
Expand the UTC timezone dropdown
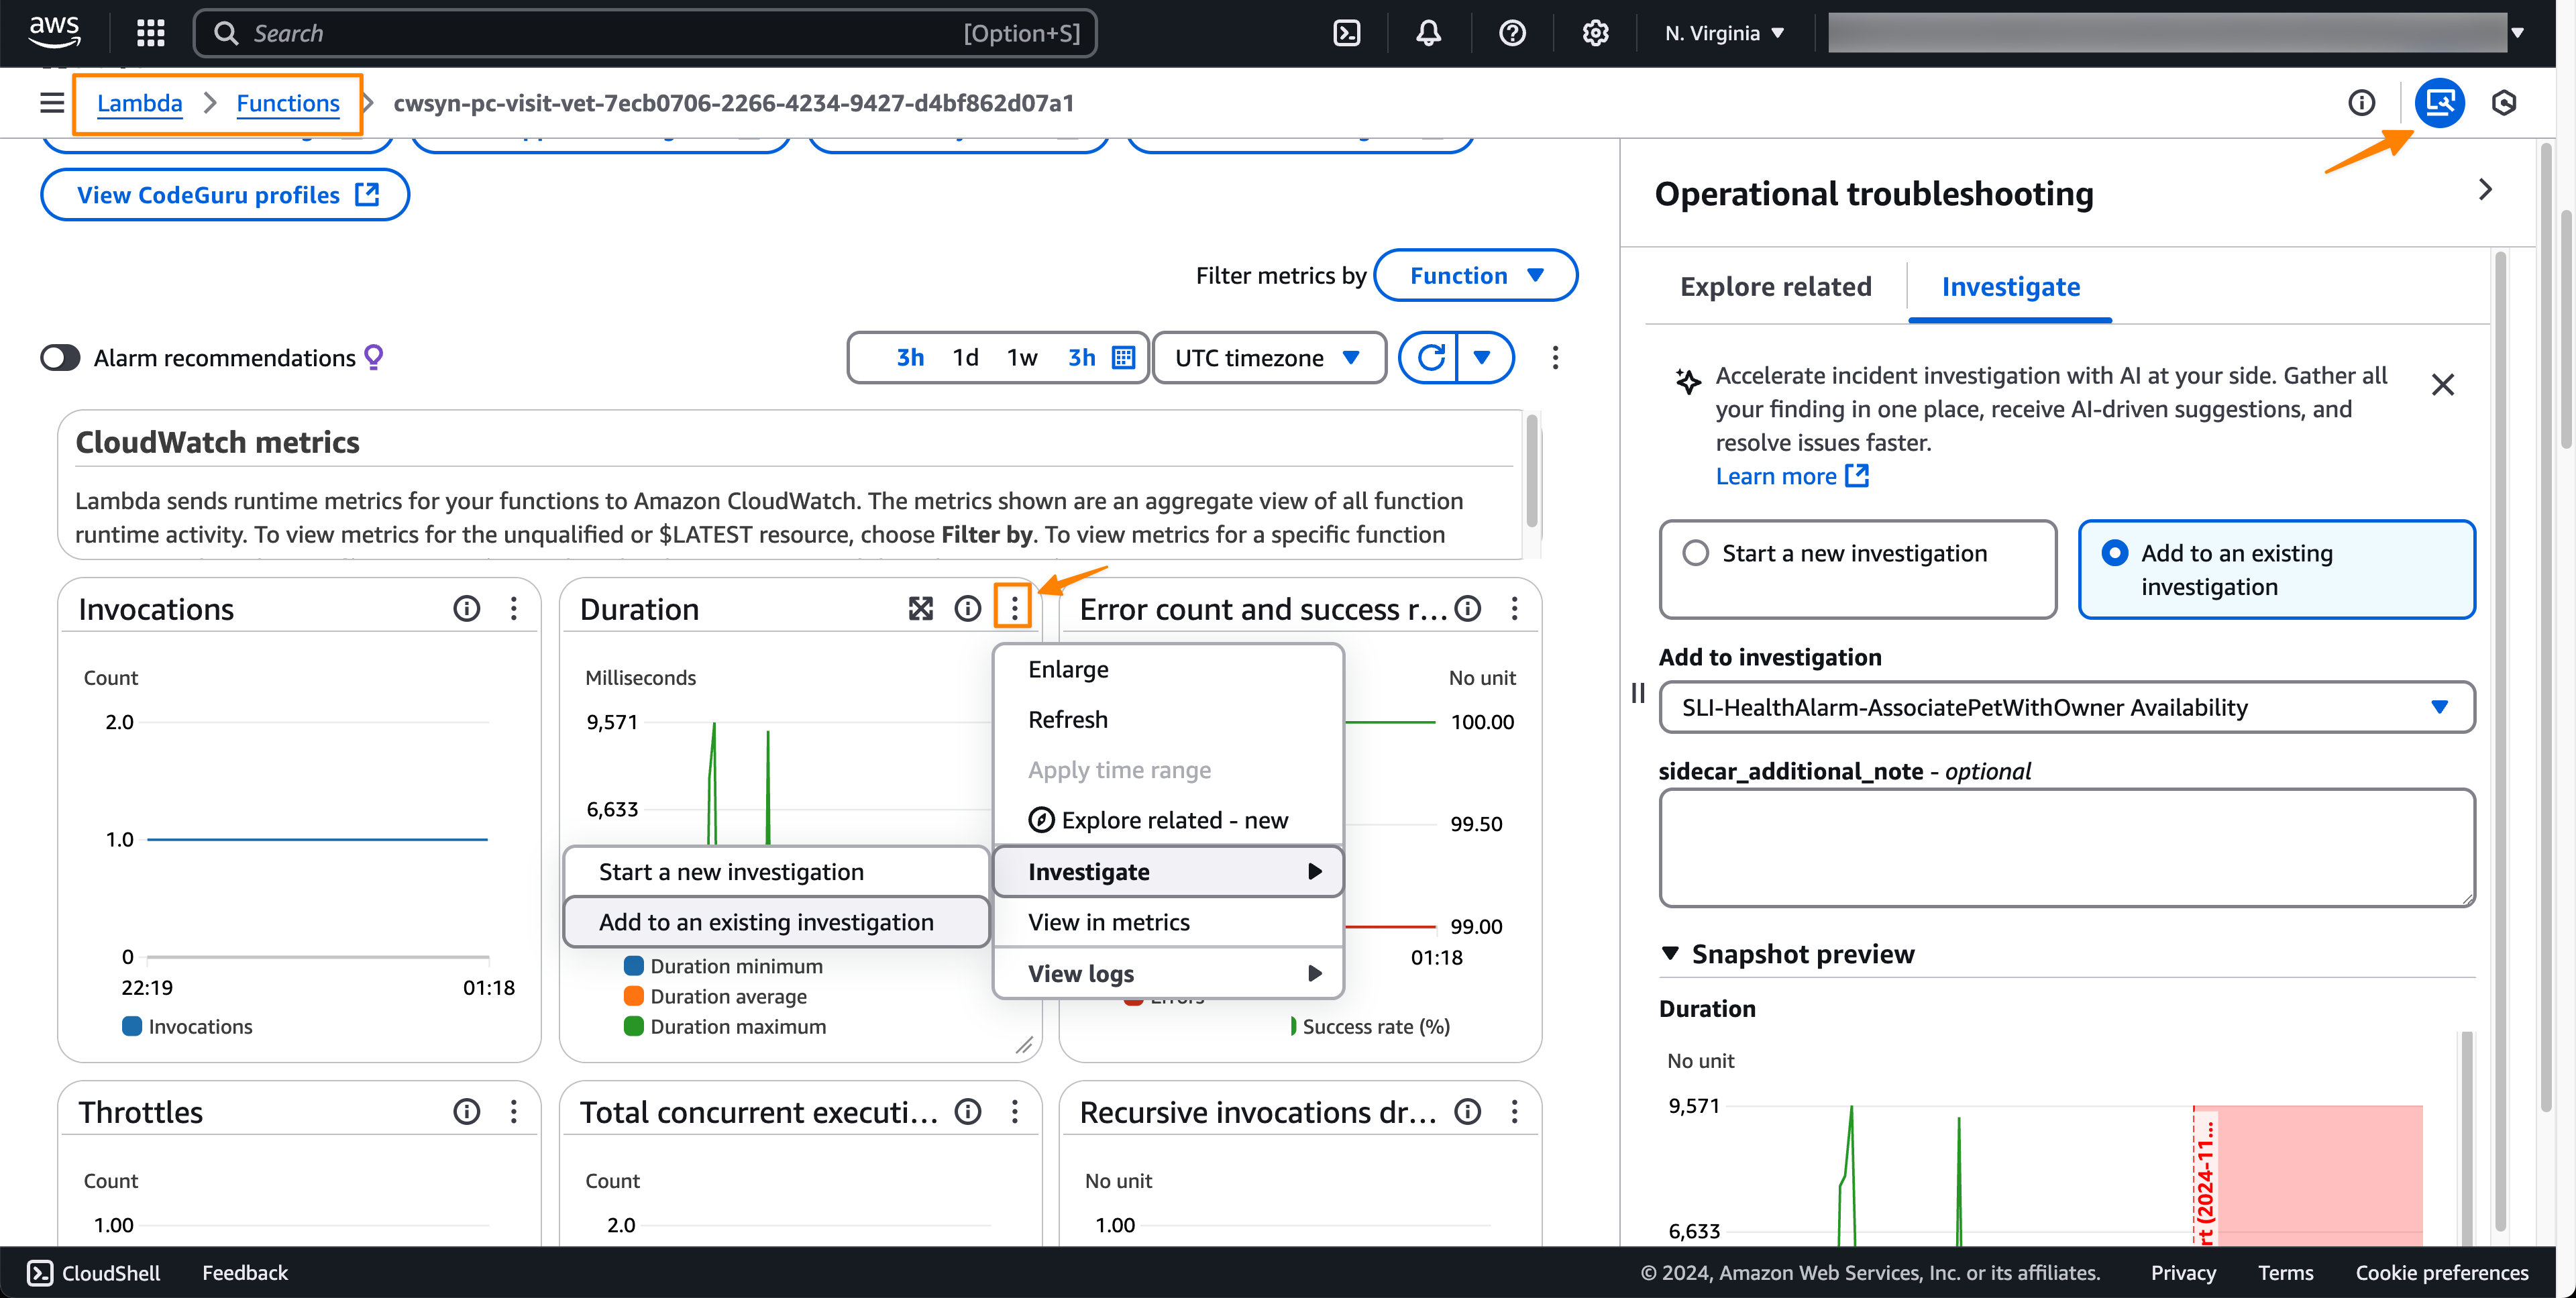(1268, 357)
